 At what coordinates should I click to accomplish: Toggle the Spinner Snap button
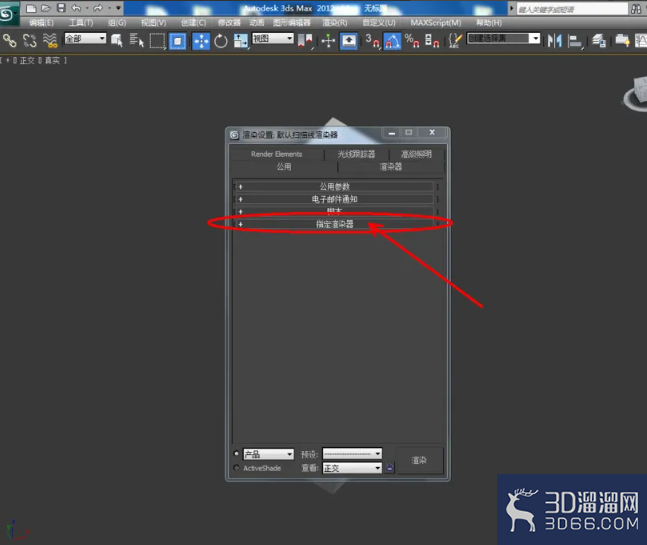pos(432,41)
